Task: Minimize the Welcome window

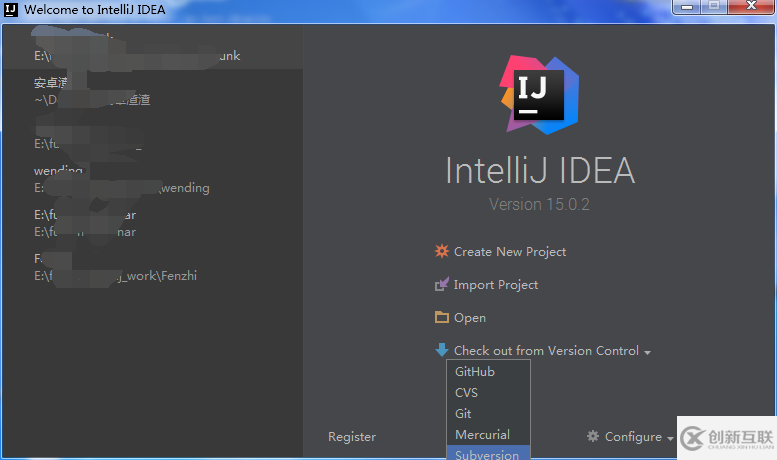Action: [687, 7]
